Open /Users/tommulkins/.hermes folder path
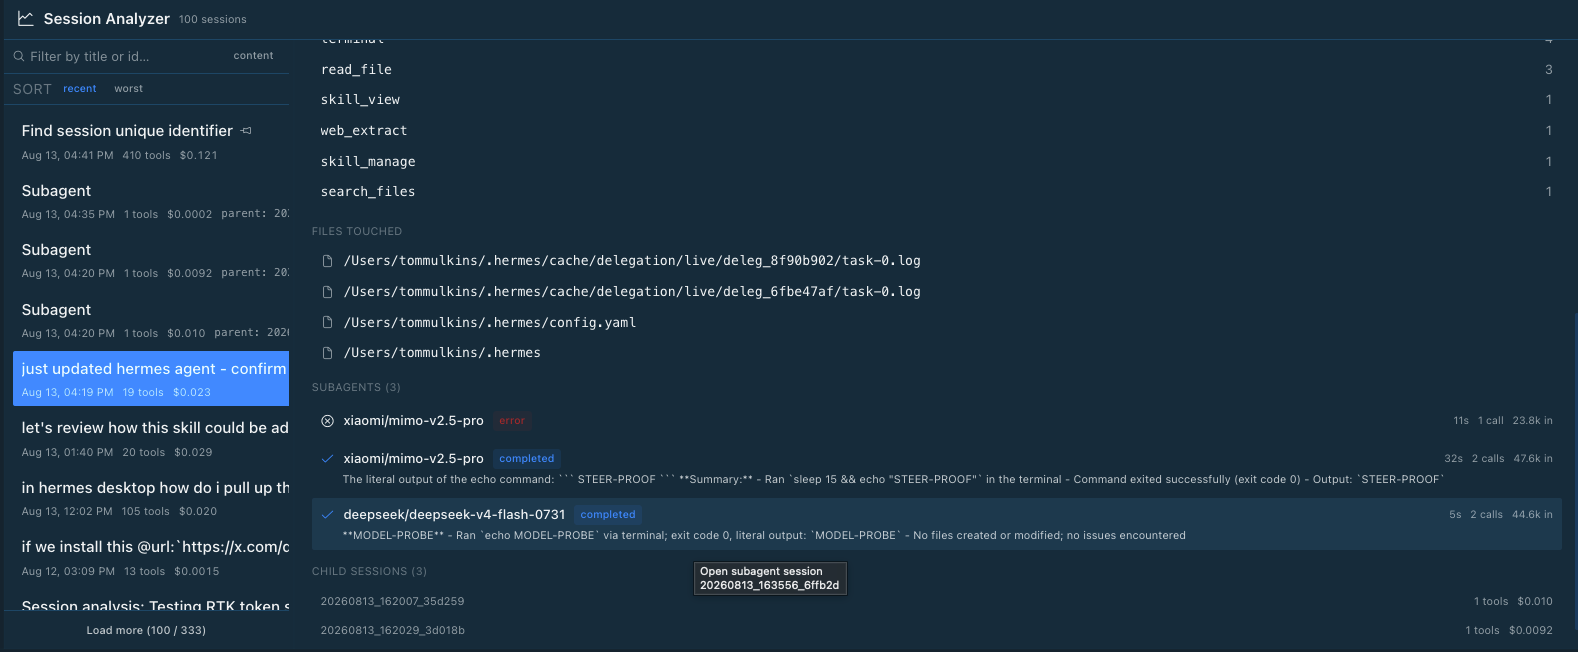 pyautogui.click(x=442, y=353)
